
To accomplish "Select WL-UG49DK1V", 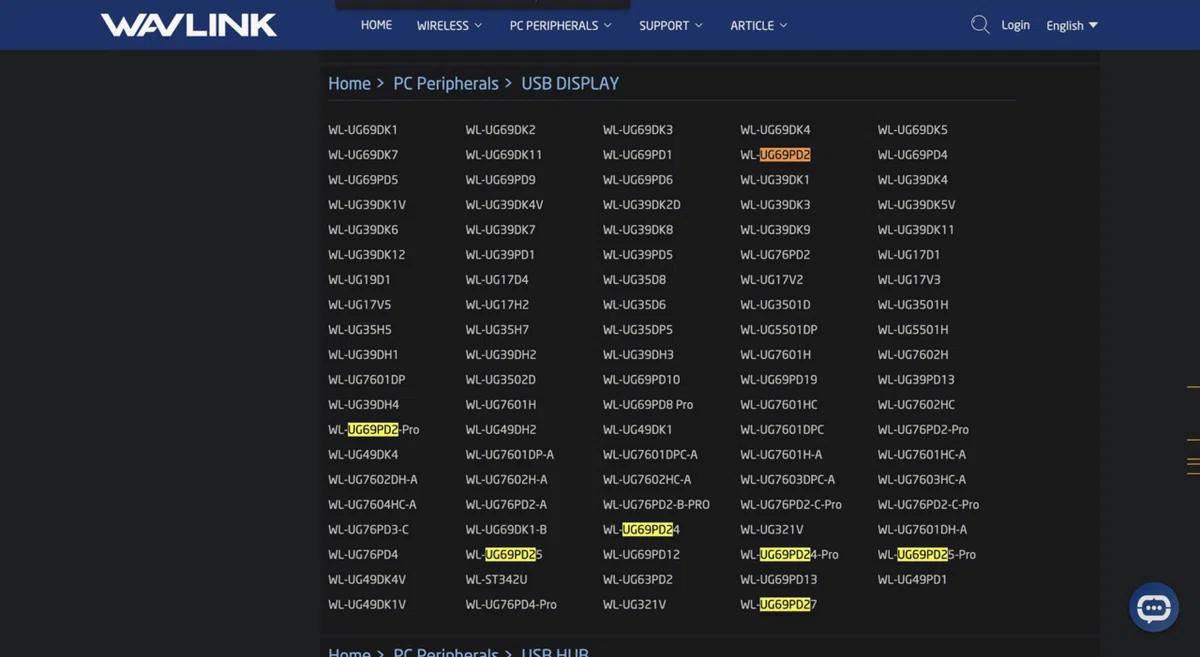I will point(367,605).
